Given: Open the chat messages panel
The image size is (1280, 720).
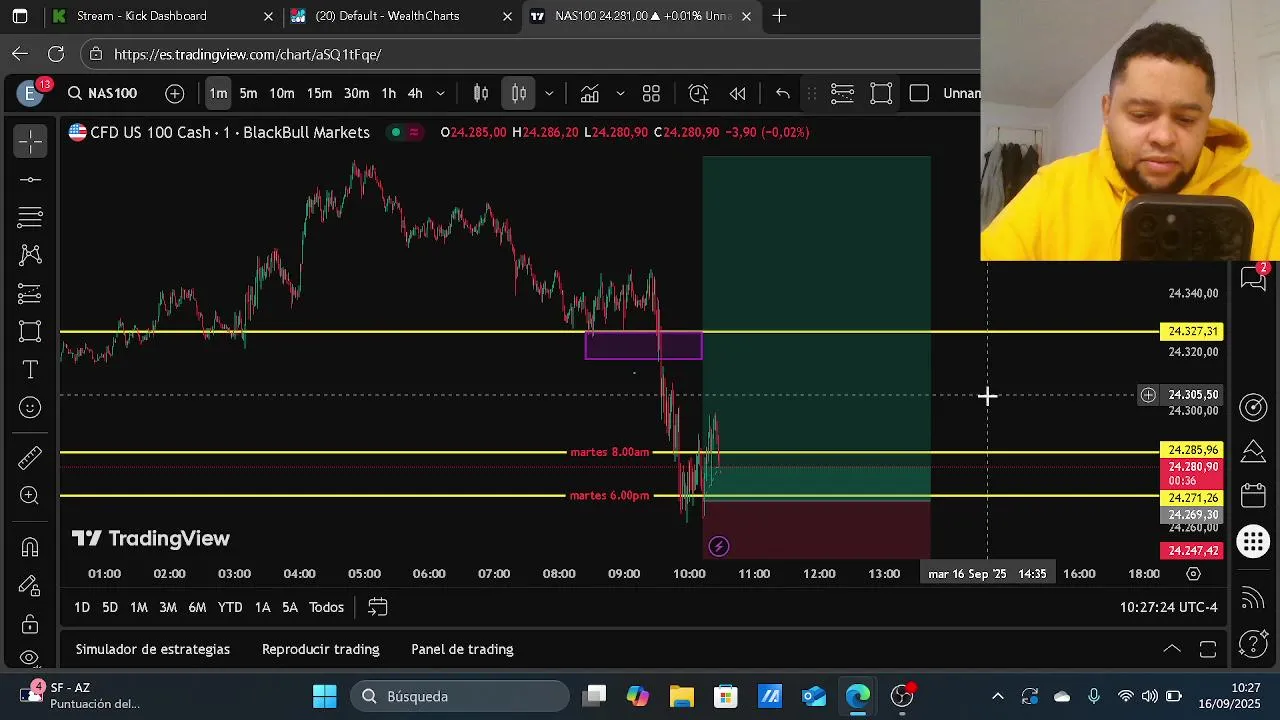Looking at the screenshot, I should tap(1253, 279).
